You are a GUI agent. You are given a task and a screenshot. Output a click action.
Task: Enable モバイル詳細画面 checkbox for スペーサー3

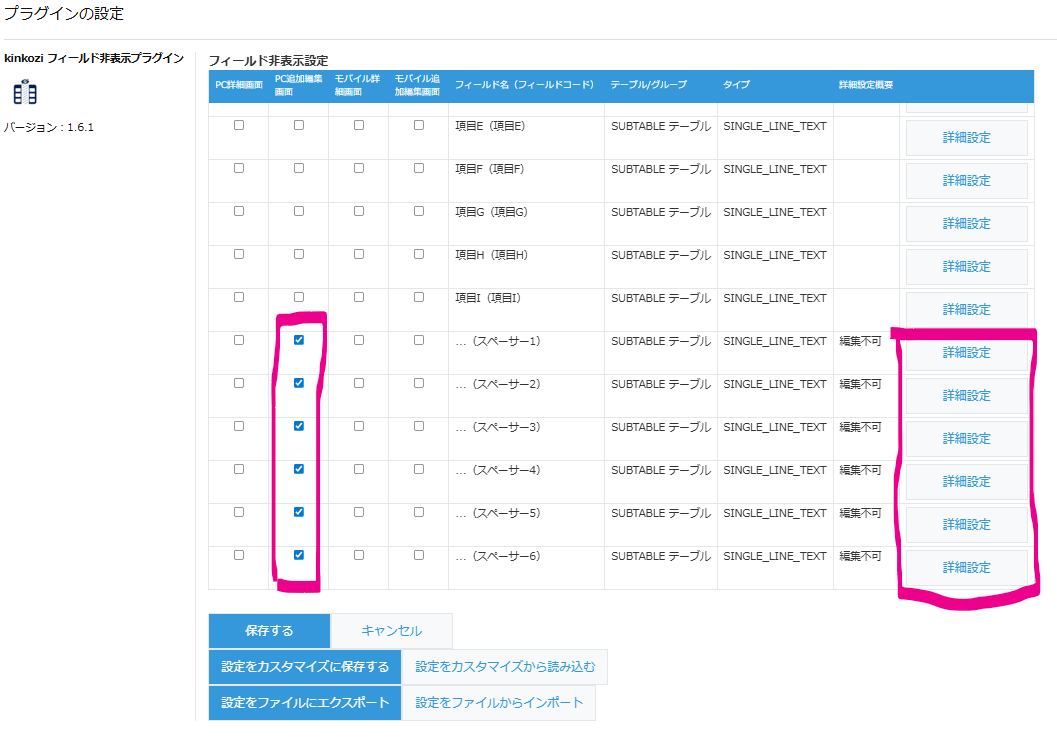click(x=357, y=426)
